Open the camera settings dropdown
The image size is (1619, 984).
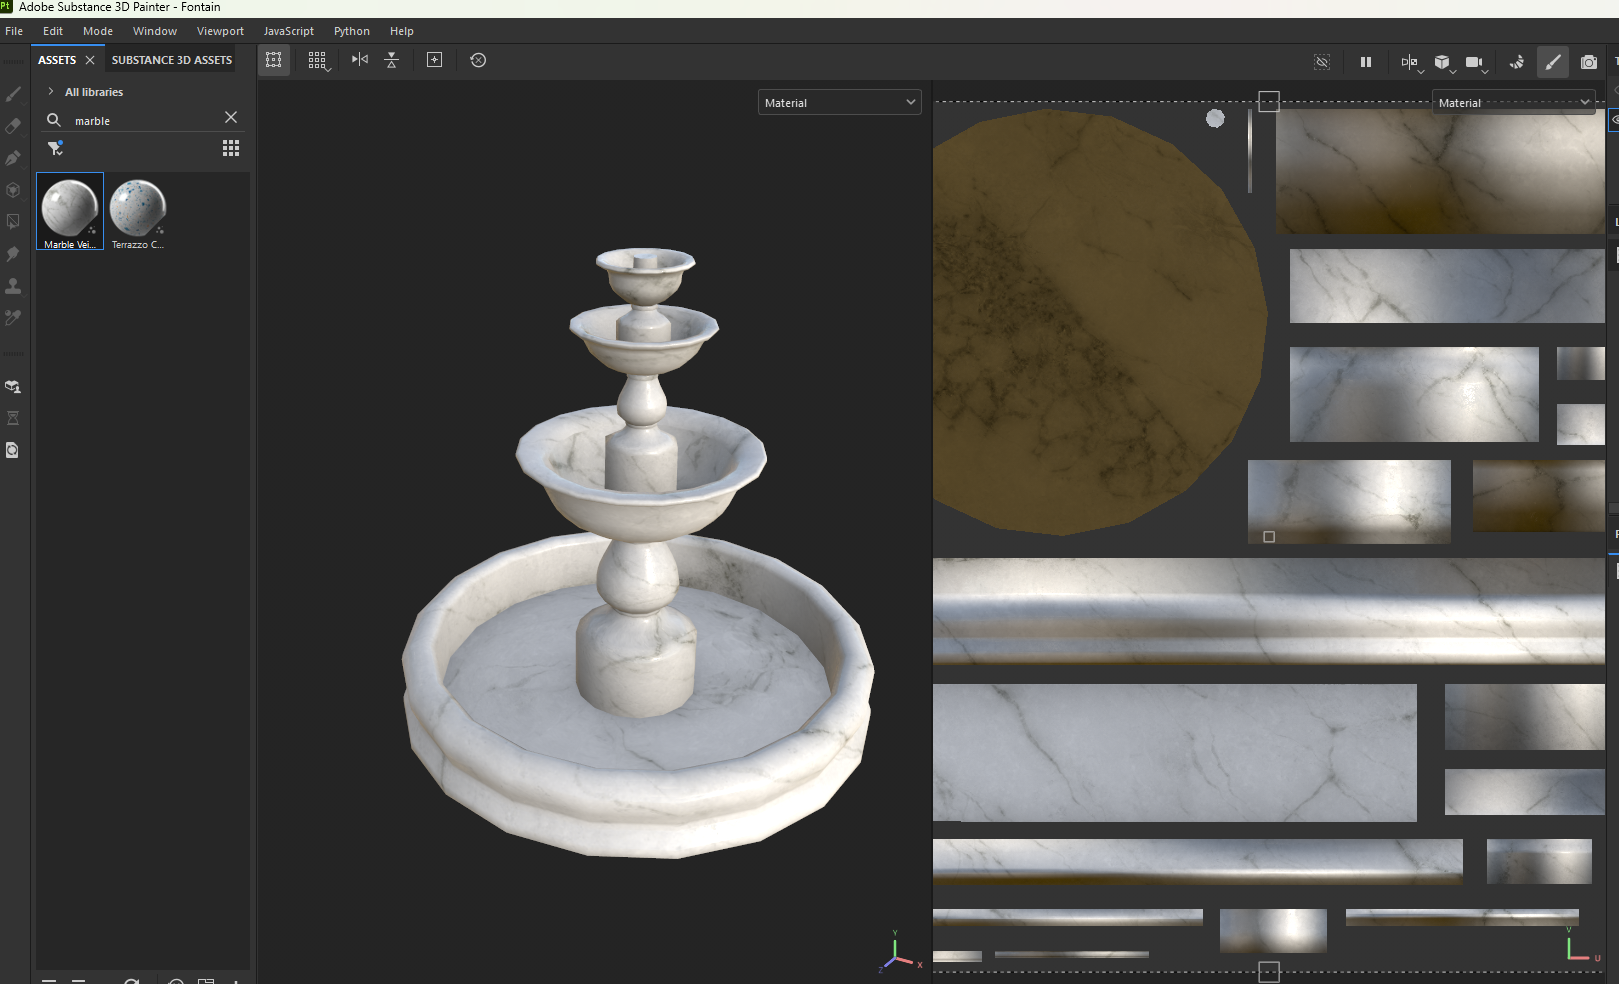tap(1476, 63)
